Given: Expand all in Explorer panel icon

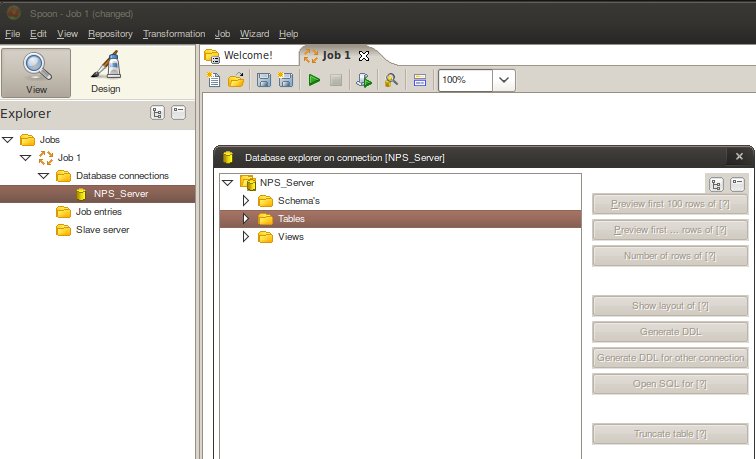Looking at the screenshot, I should point(157,113).
